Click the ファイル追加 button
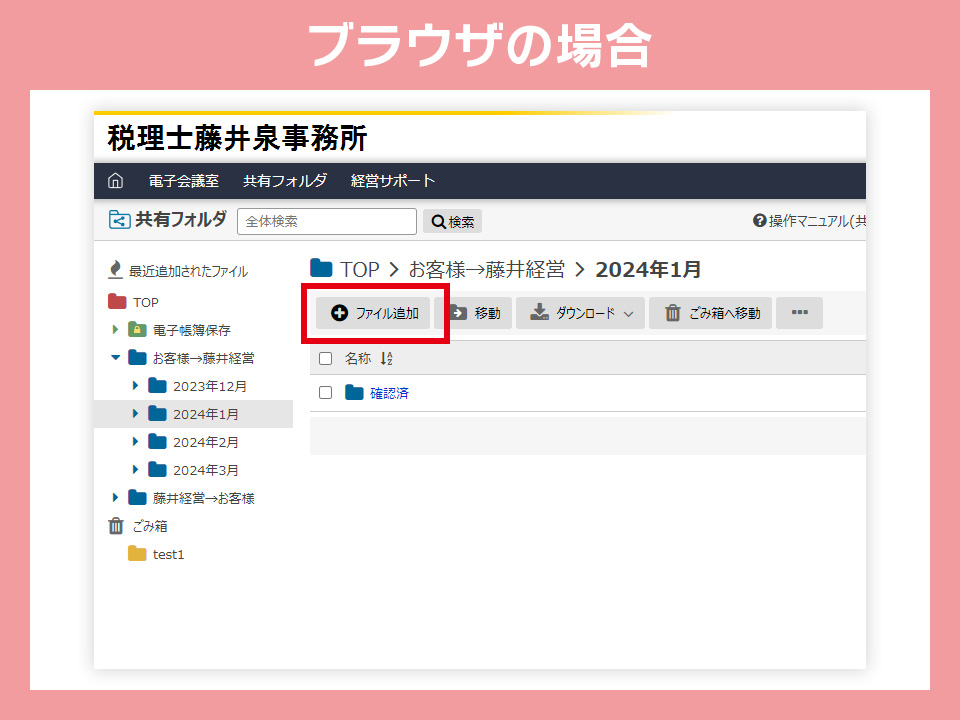The image size is (960, 720). (374, 313)
